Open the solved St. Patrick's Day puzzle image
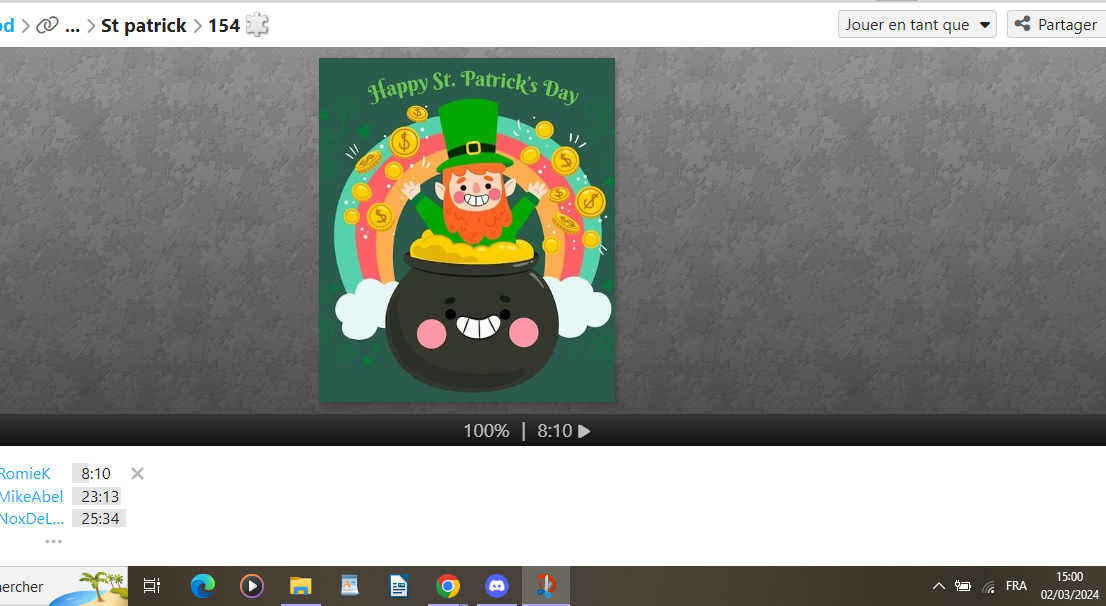 click(467, 230)
